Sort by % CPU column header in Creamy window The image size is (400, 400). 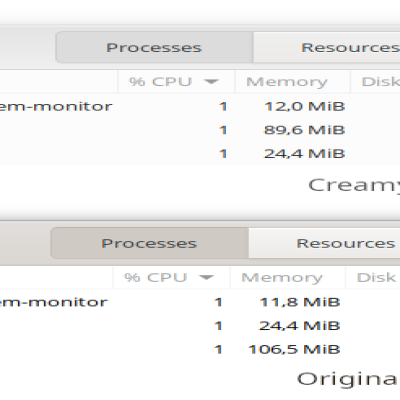pos(176,81)
